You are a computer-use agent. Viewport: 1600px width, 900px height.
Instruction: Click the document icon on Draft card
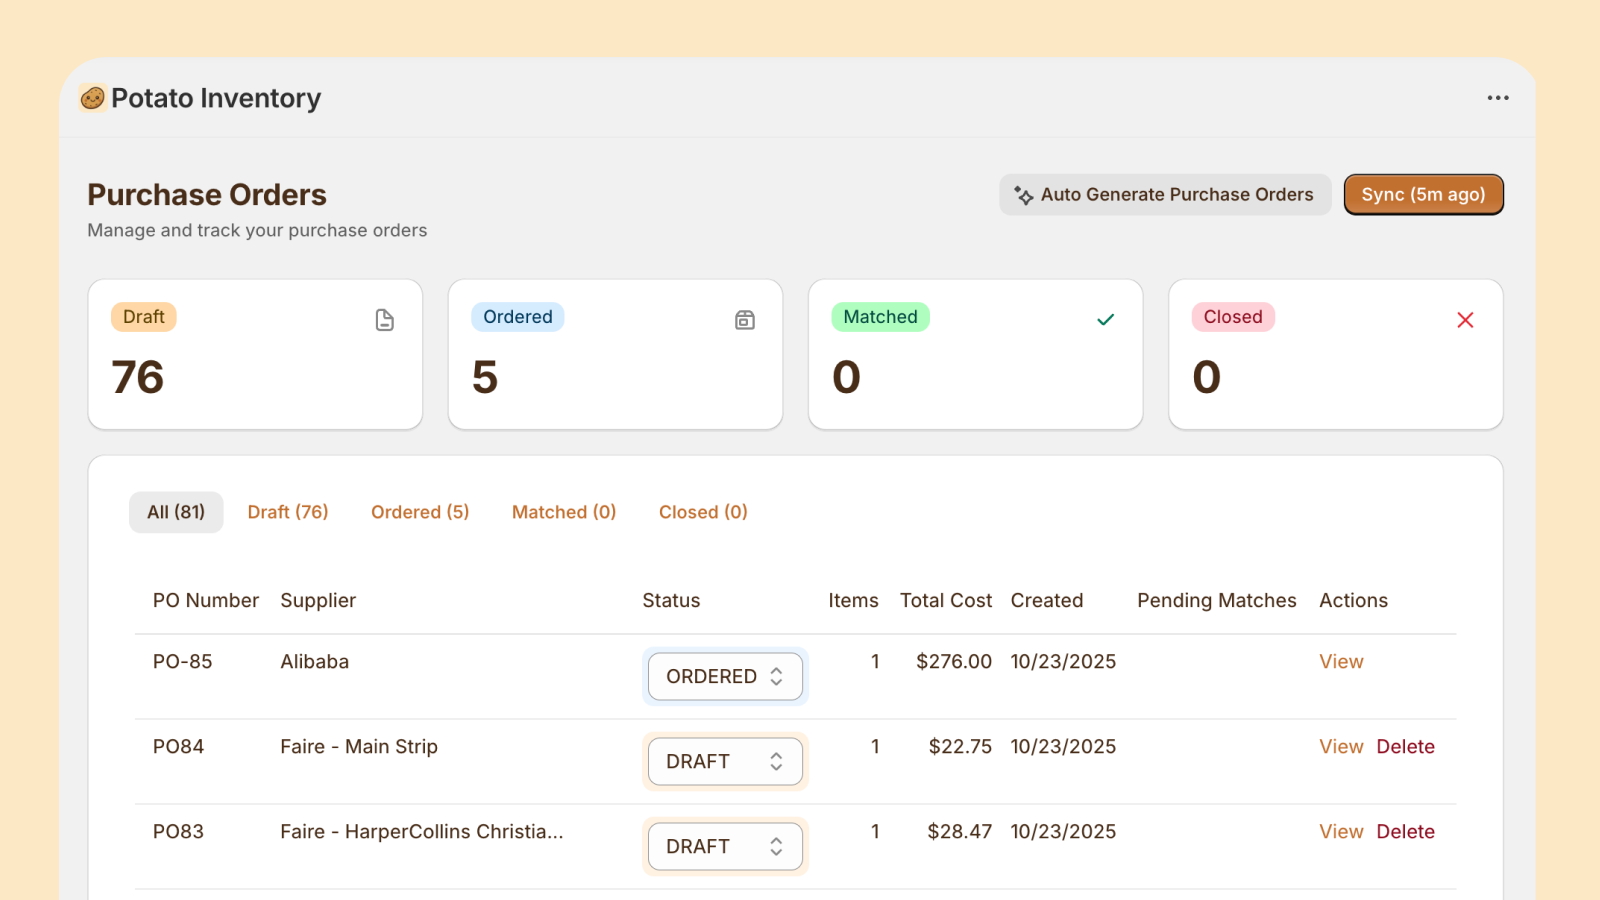[x=385, y=320]
